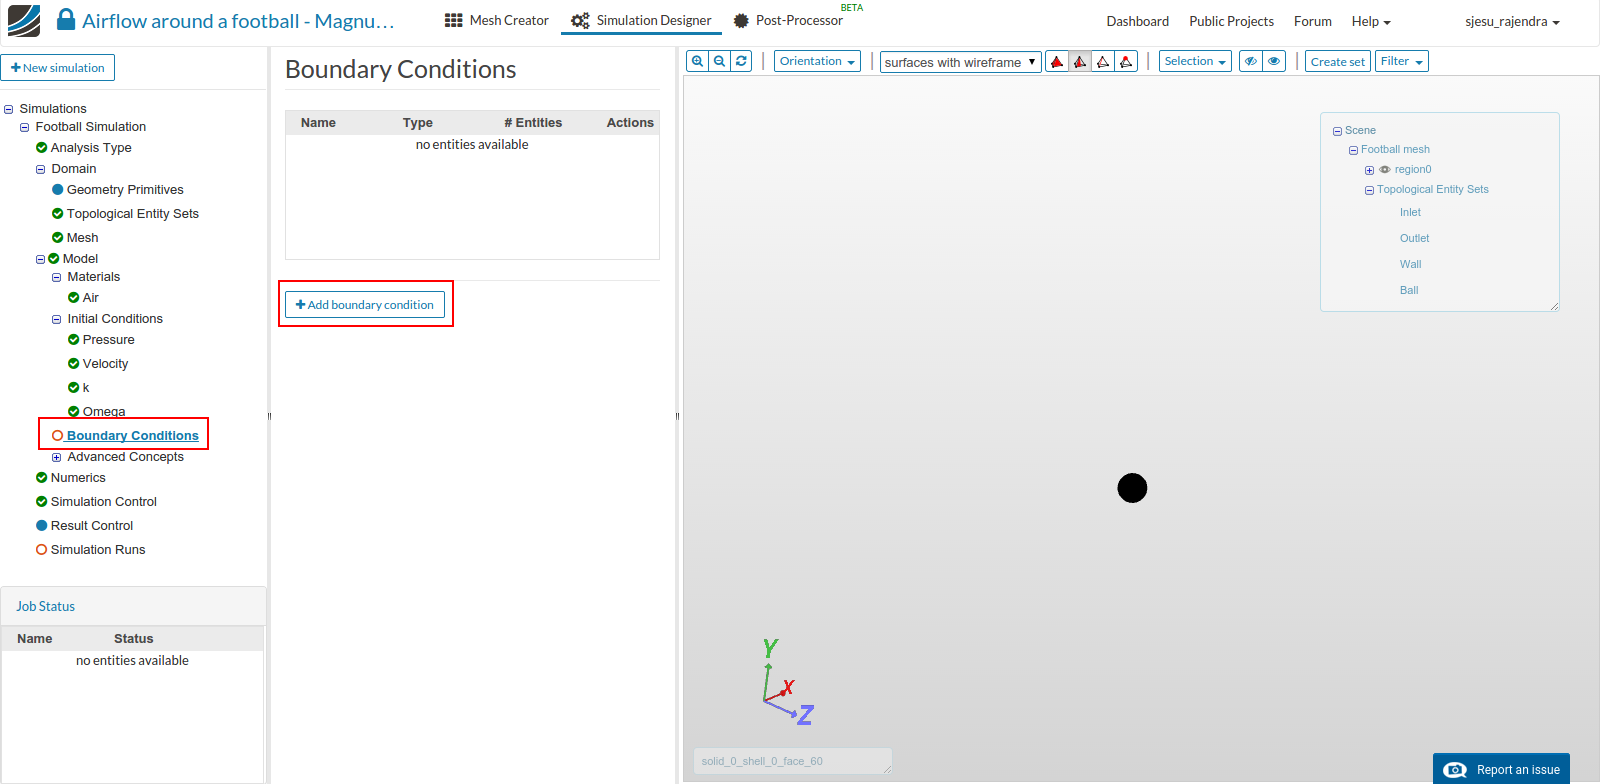Select the last render mode icon with red vertex

[1126, 62]
